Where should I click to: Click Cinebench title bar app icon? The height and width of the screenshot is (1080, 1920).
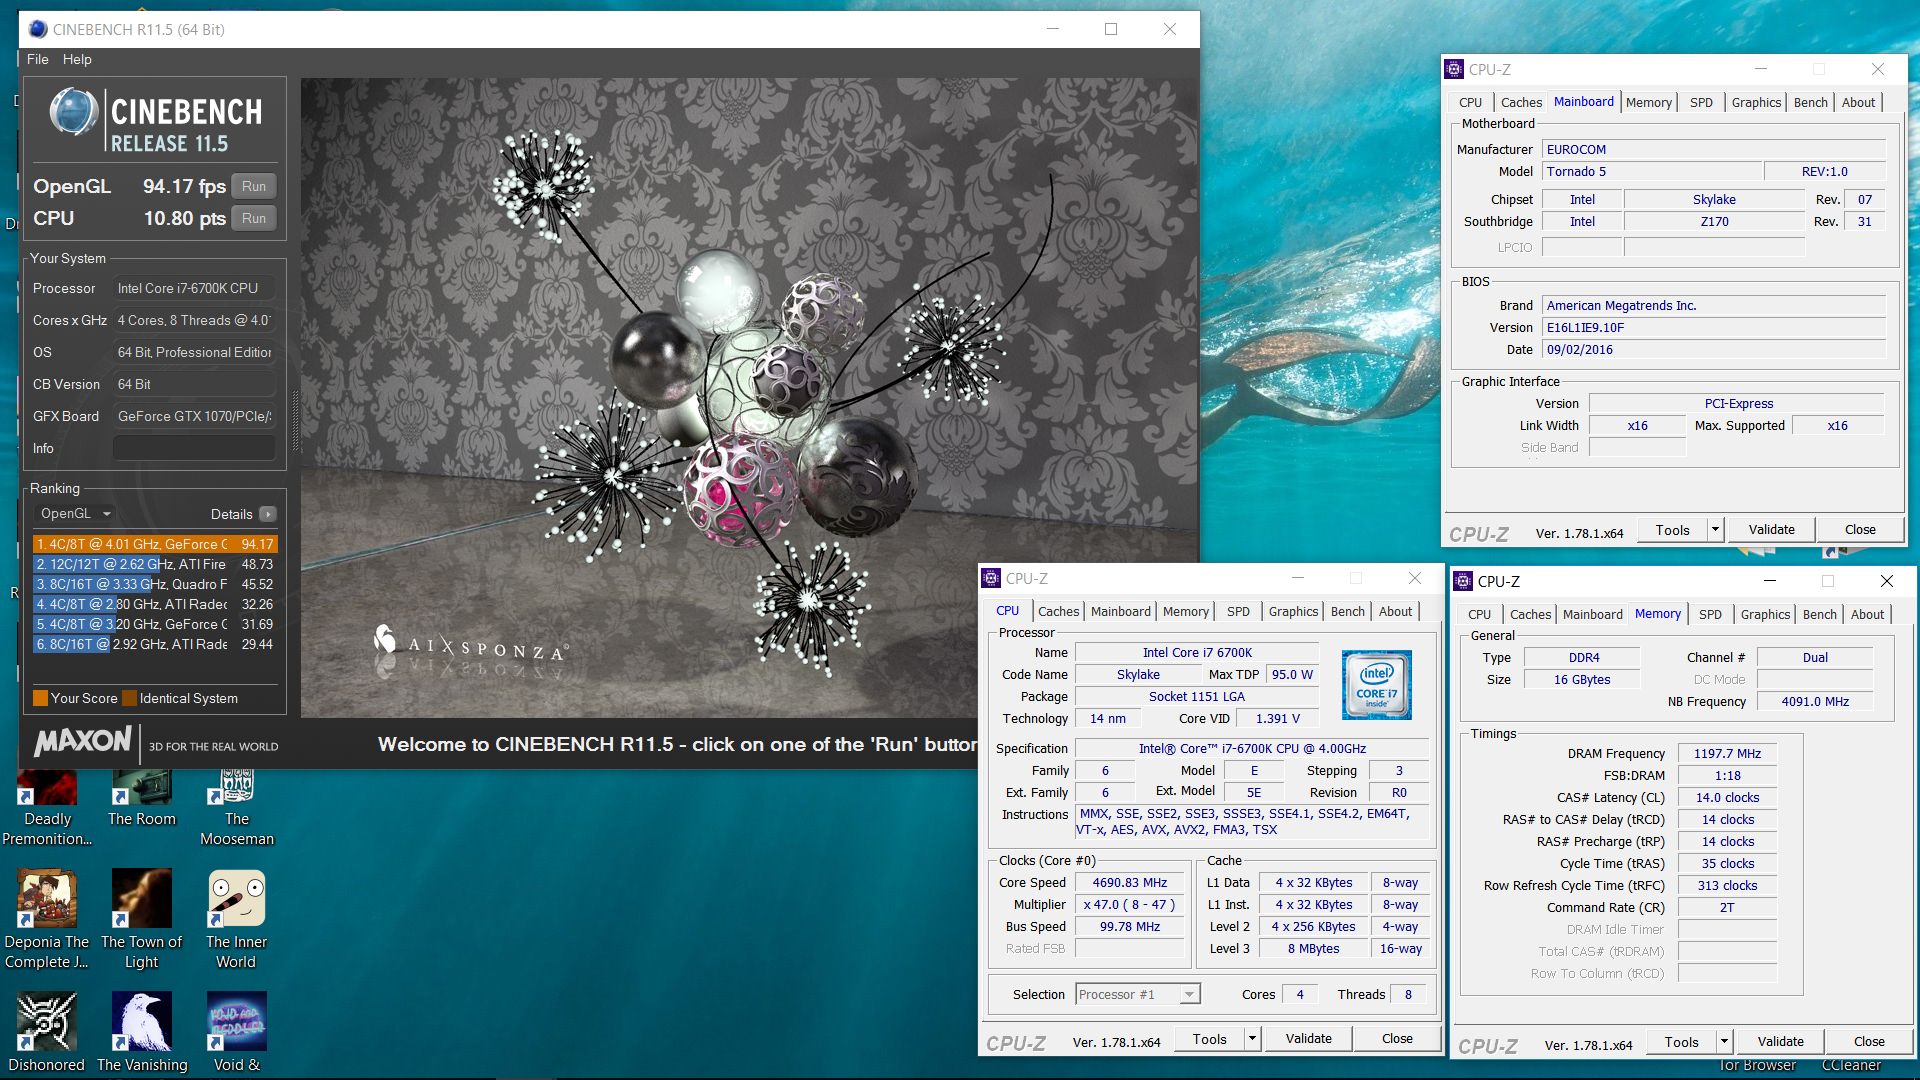[38, 29]
